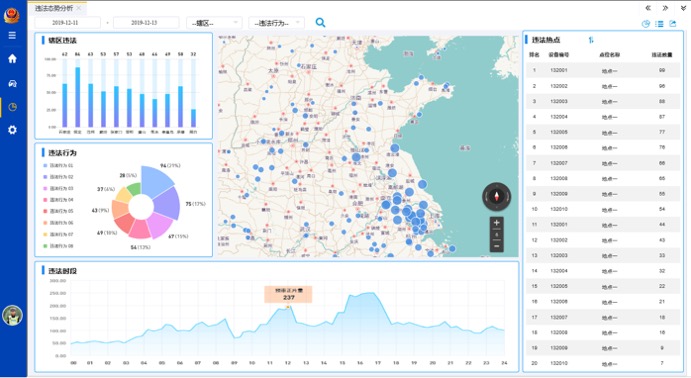Screen dimensions: 691x378
Task: Click the map compass control
Action: click(497, 196)
